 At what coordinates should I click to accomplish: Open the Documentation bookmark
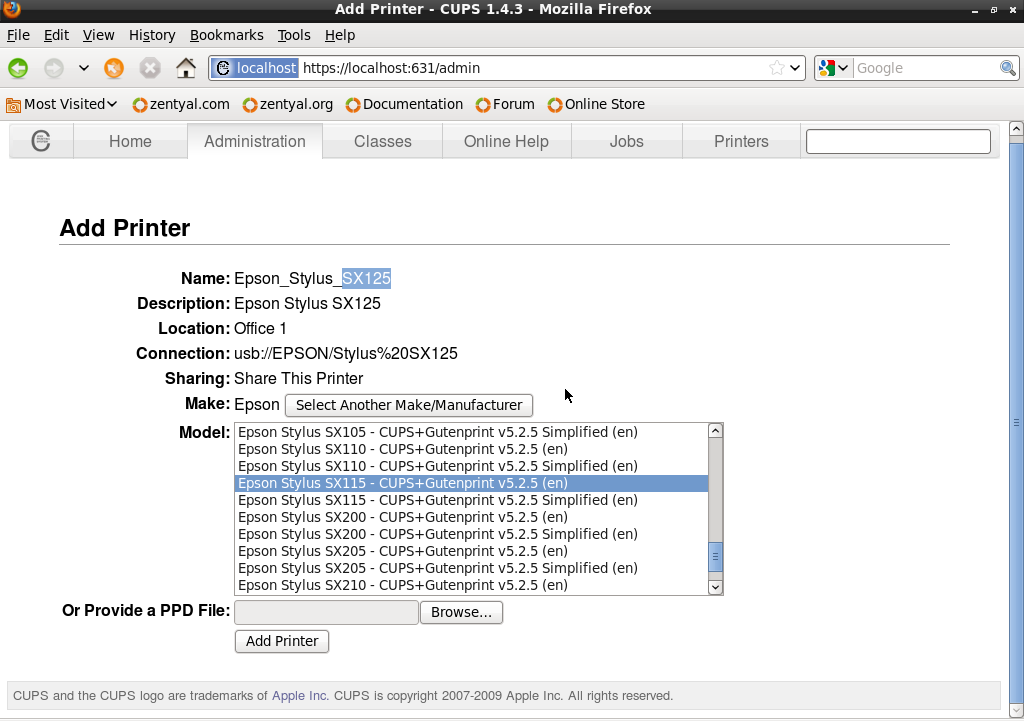point(404,104)
